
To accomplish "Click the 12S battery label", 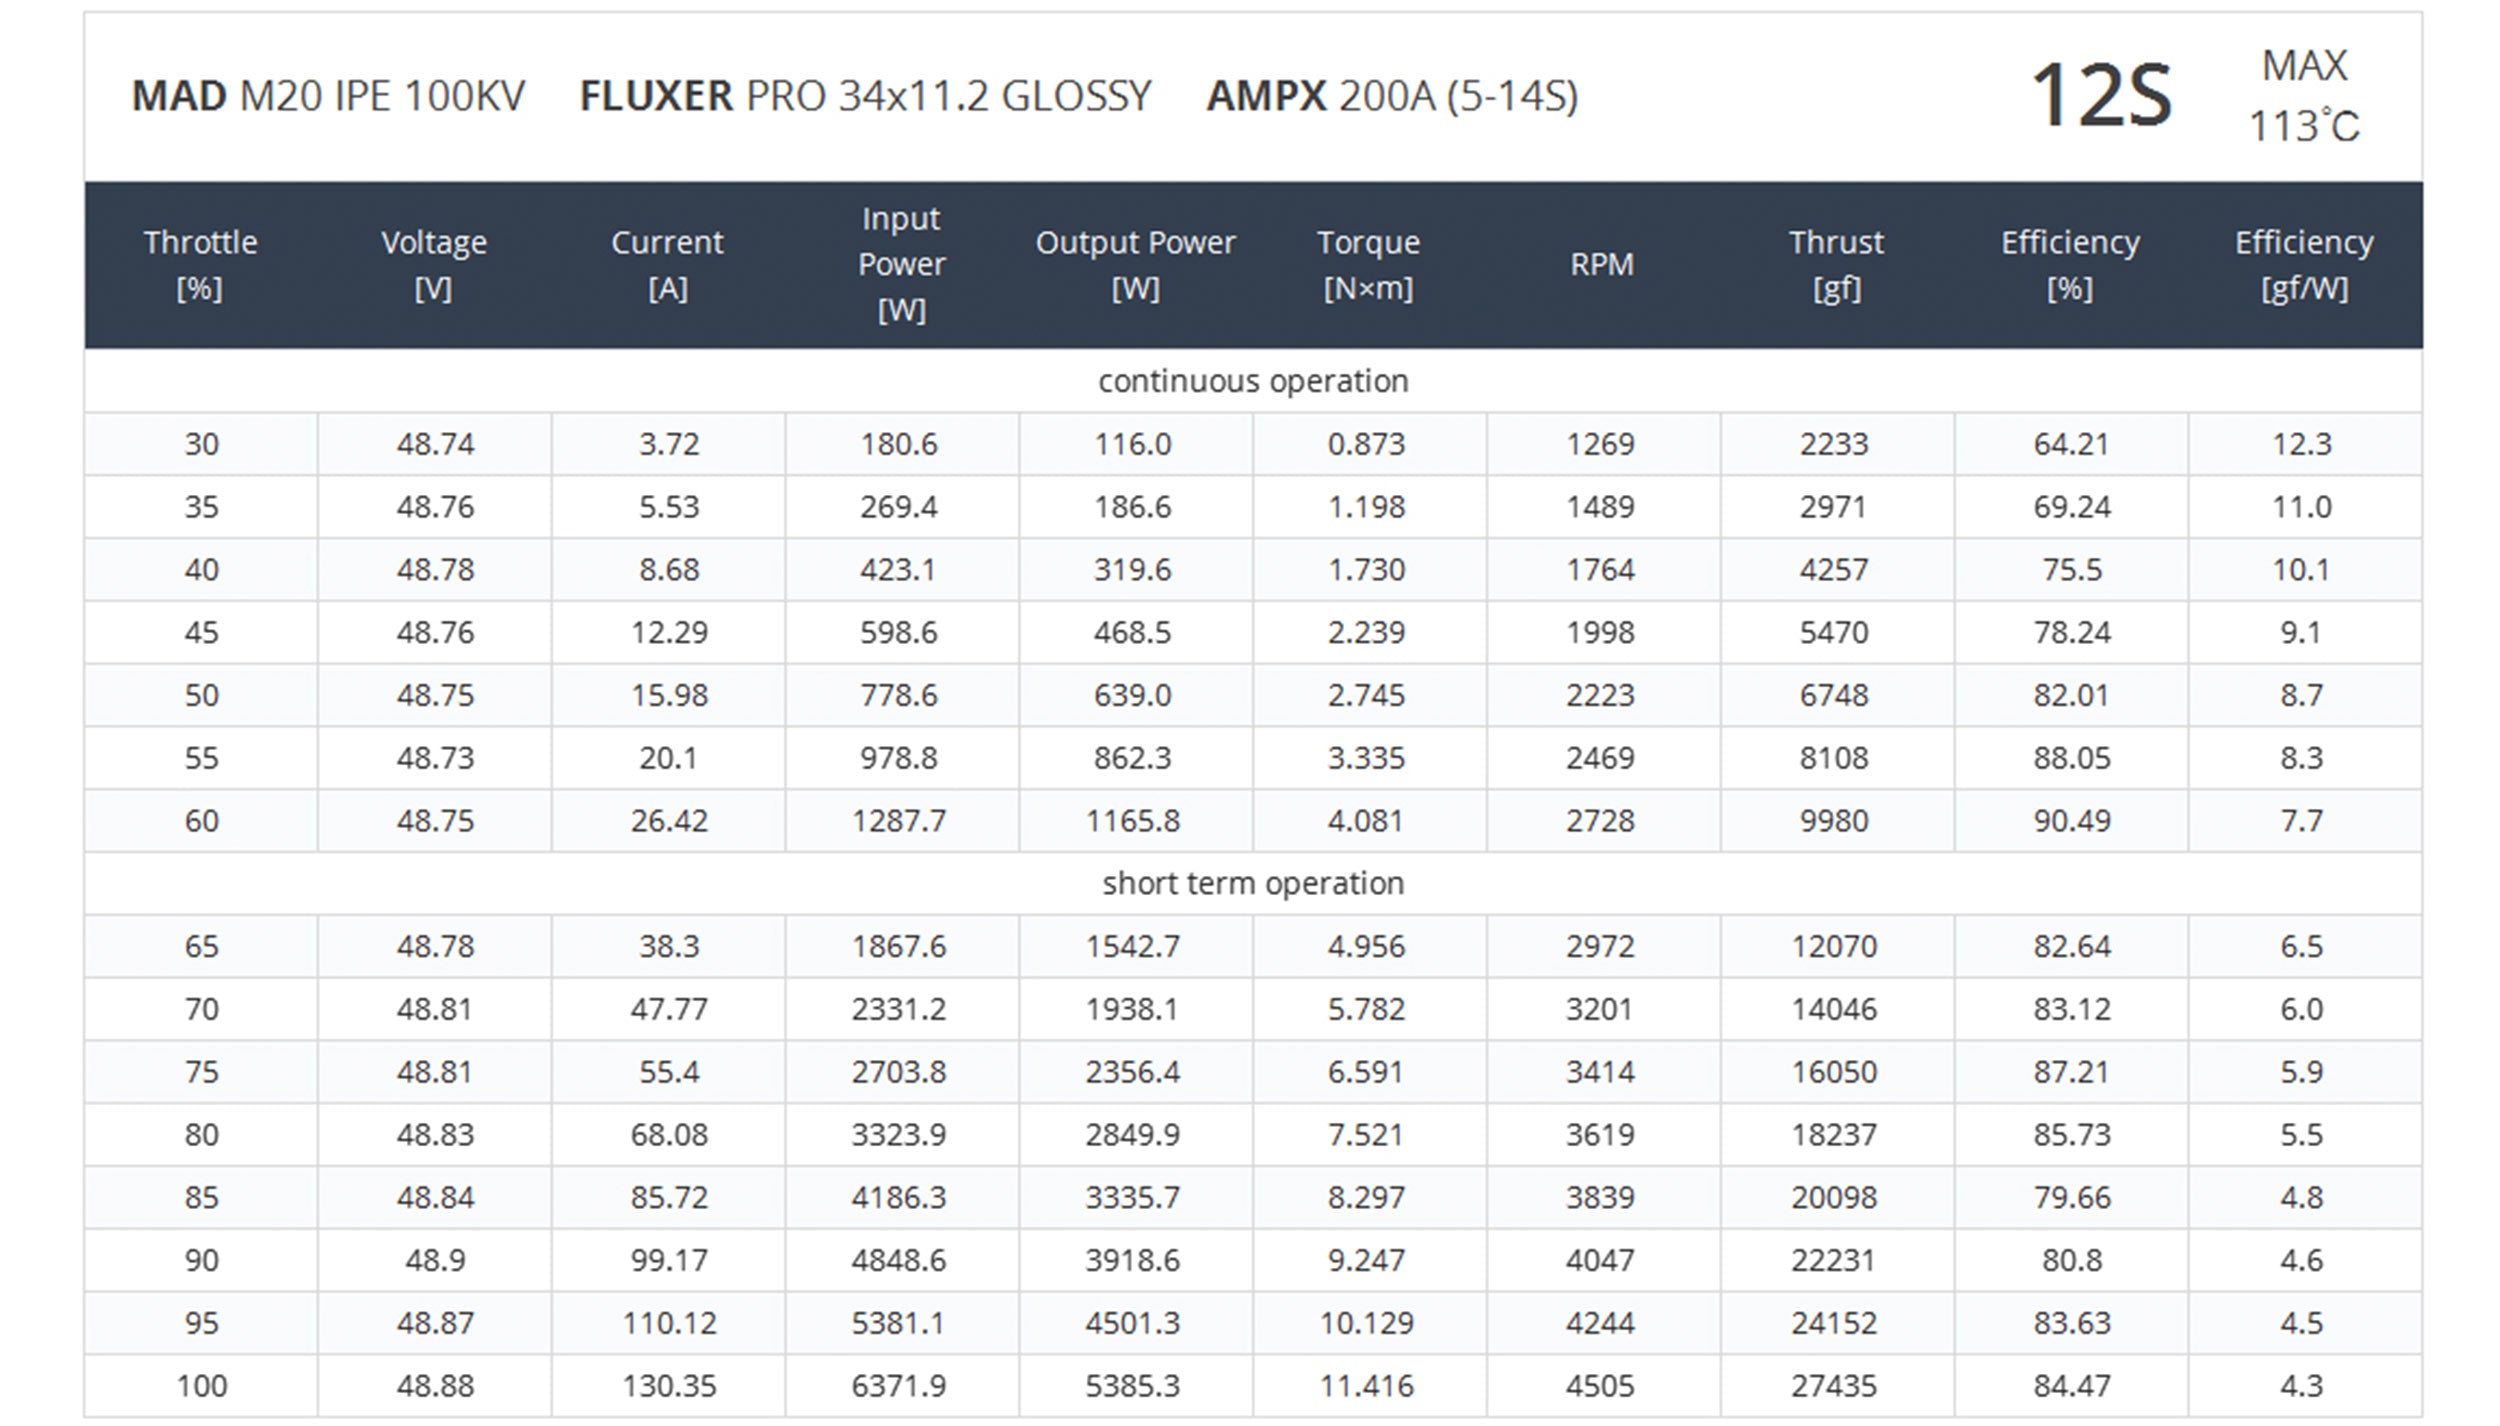I will click(x=2101, y=96).
